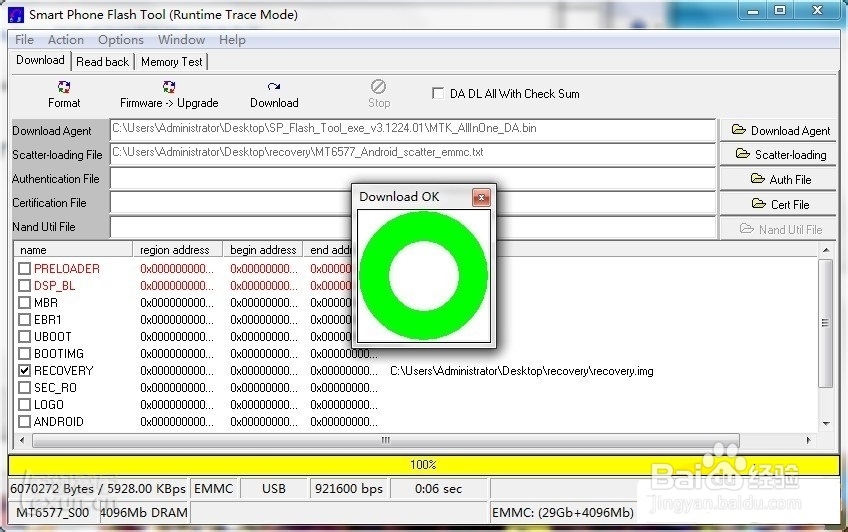Image resolution: width=848 pixels, height=532 pixels.
Task: Sort by the region address column header
Action: 178,250
